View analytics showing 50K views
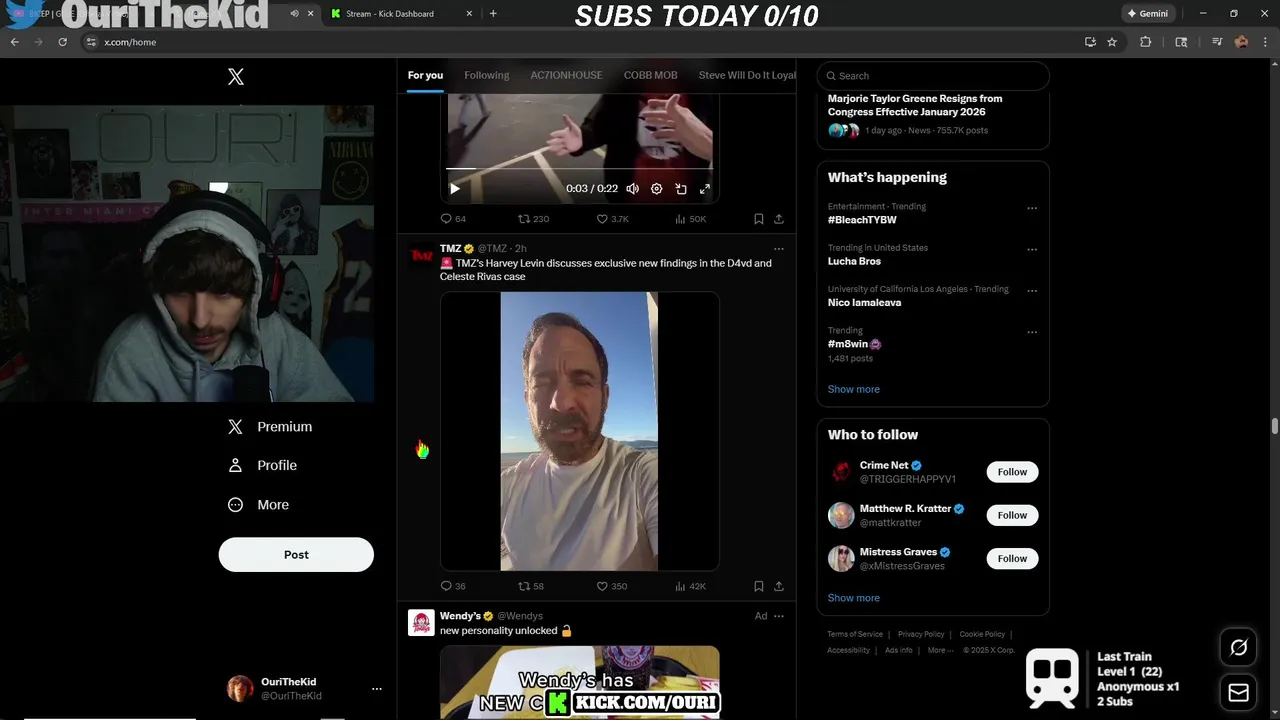The height and width of the screenshot is (720, 1280). tap(691, 219)
